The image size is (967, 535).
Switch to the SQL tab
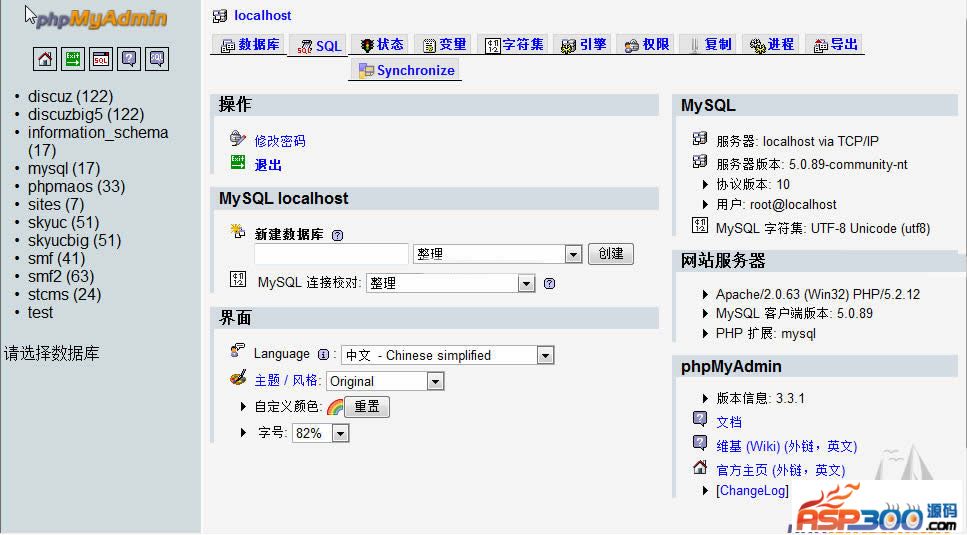pyautogui.click(x=319, y=46)
